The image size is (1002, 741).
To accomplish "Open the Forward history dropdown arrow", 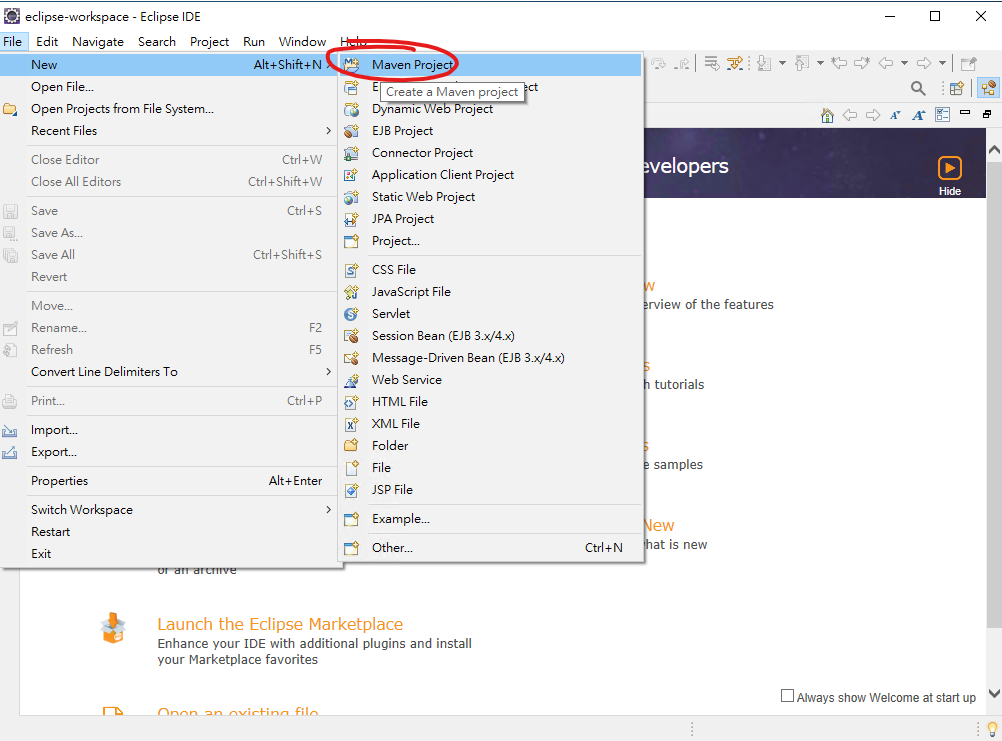I will 943,63.
